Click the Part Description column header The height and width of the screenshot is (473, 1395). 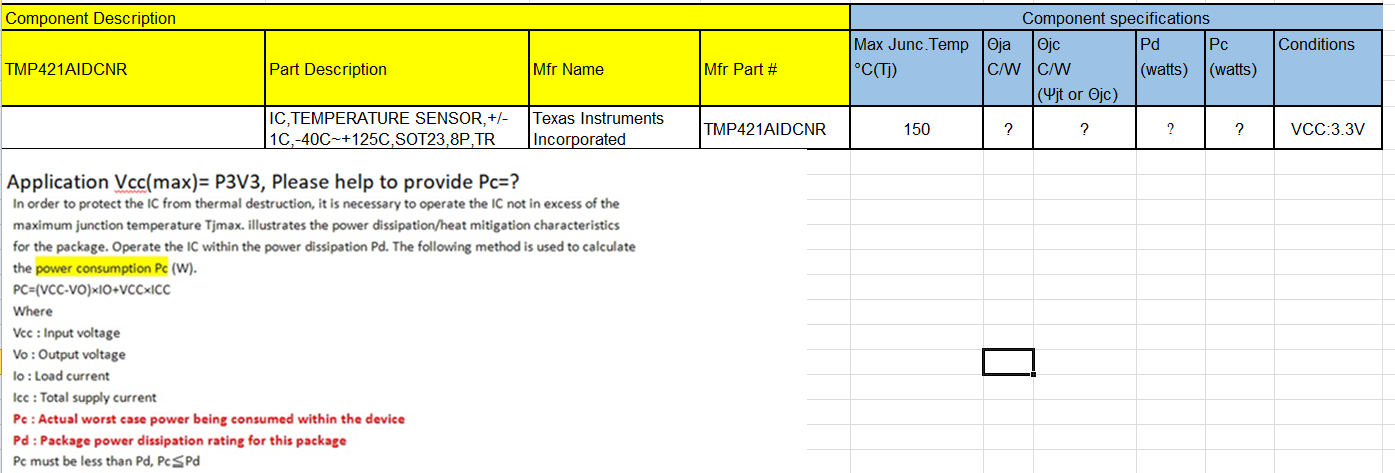(x=396, y=69)
